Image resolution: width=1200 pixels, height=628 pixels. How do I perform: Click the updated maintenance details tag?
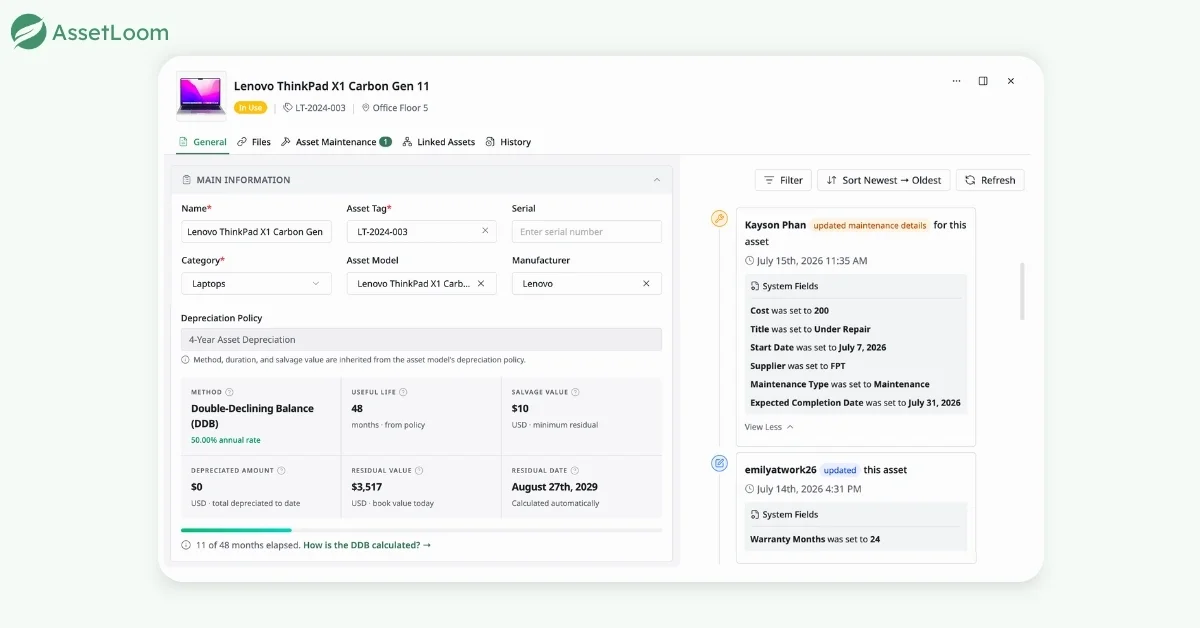click(870, 225)
